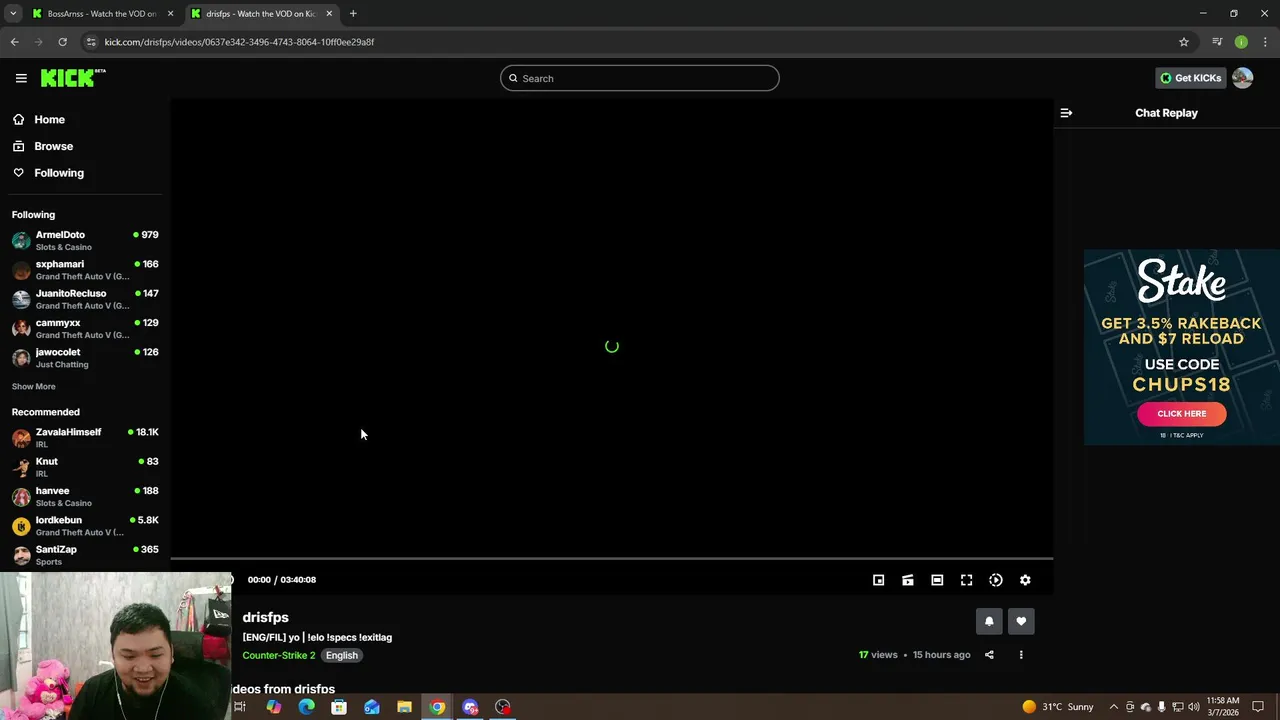1280x720 pixels.
Task: Toggle notifications bell for drisfps
Action: 989,621
